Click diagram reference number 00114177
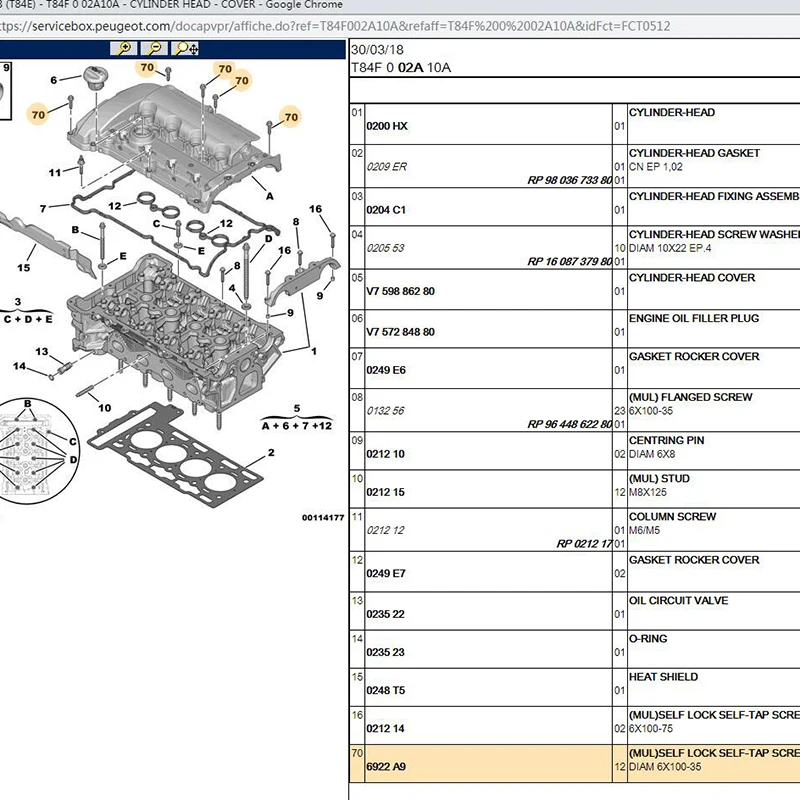This screenshot has width=800, height=800. click(x=323, y=517)
